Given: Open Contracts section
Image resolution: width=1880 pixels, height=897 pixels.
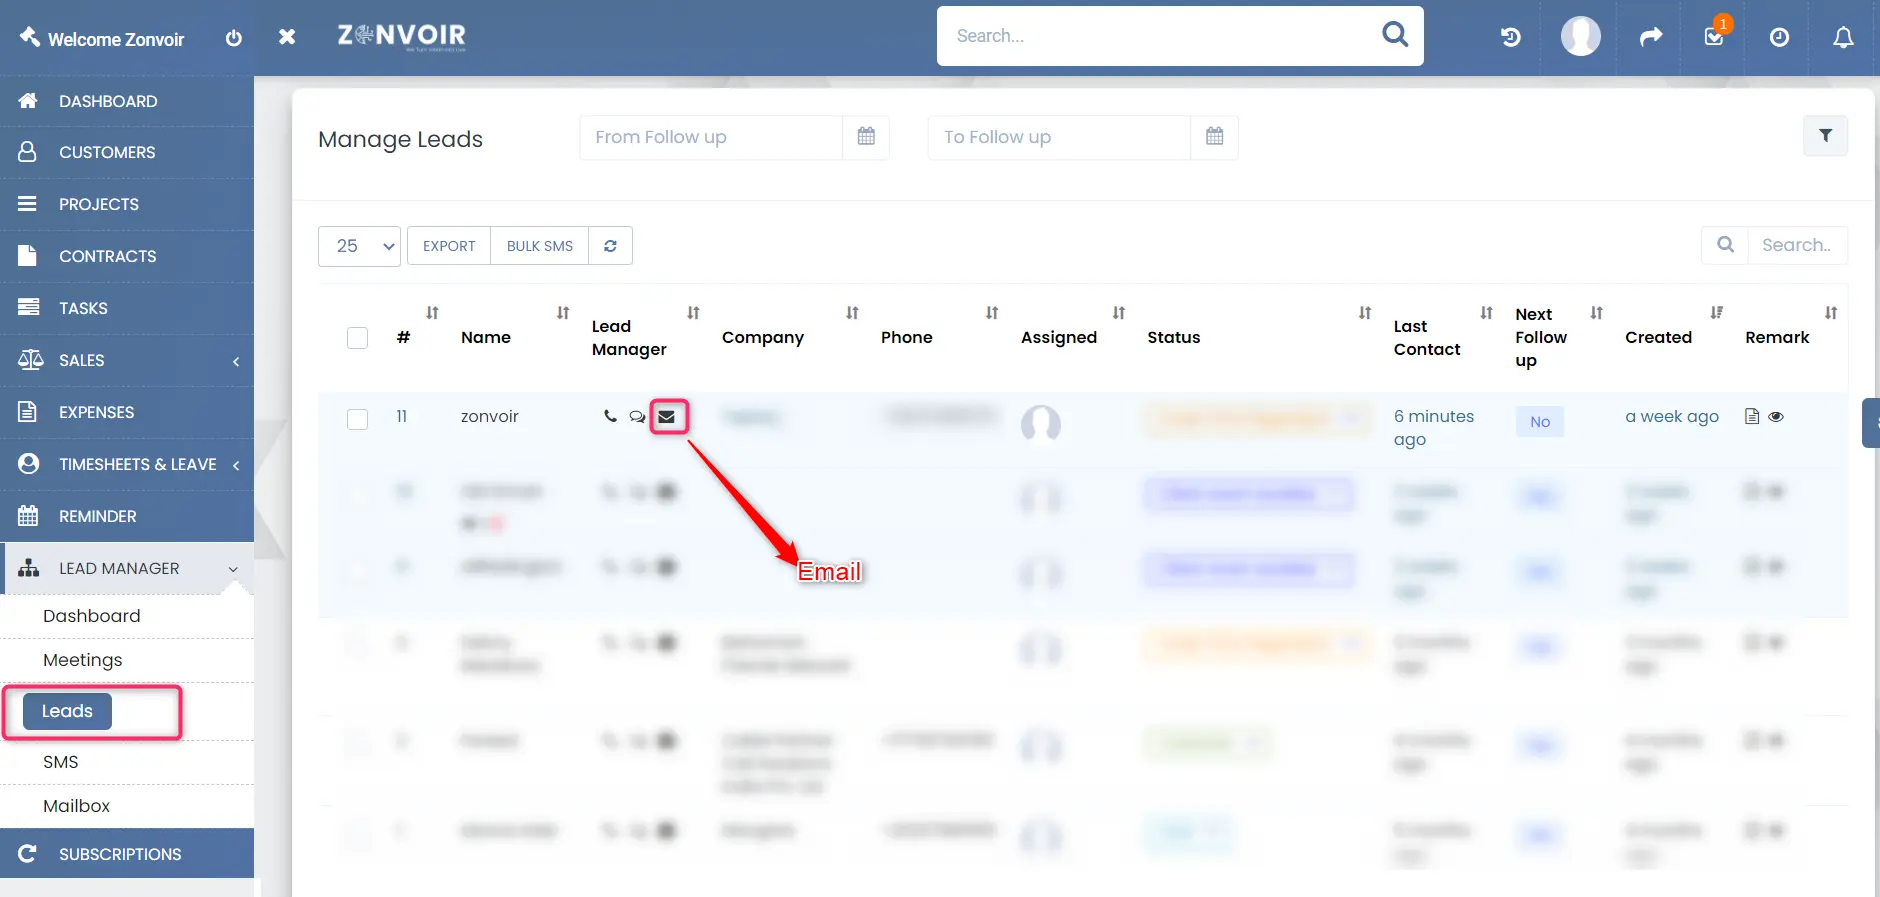Looking at the screenshot, I should click(x=127, y=256).
